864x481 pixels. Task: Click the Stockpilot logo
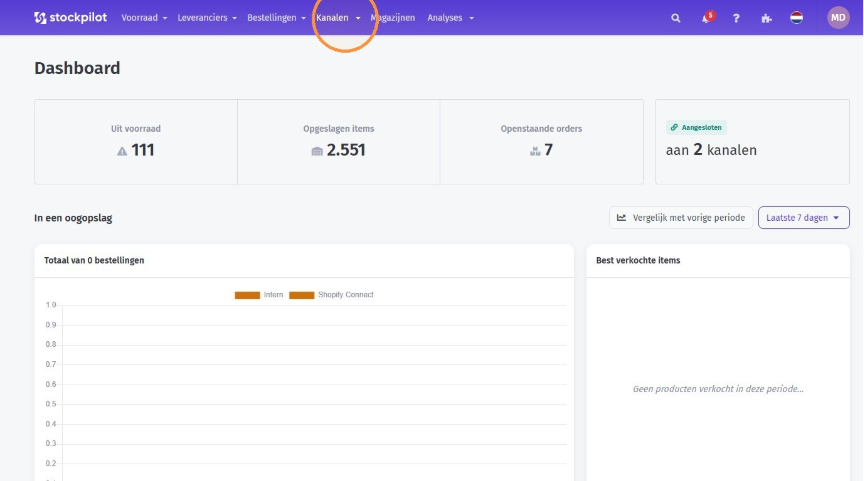[x=71, y=18]
